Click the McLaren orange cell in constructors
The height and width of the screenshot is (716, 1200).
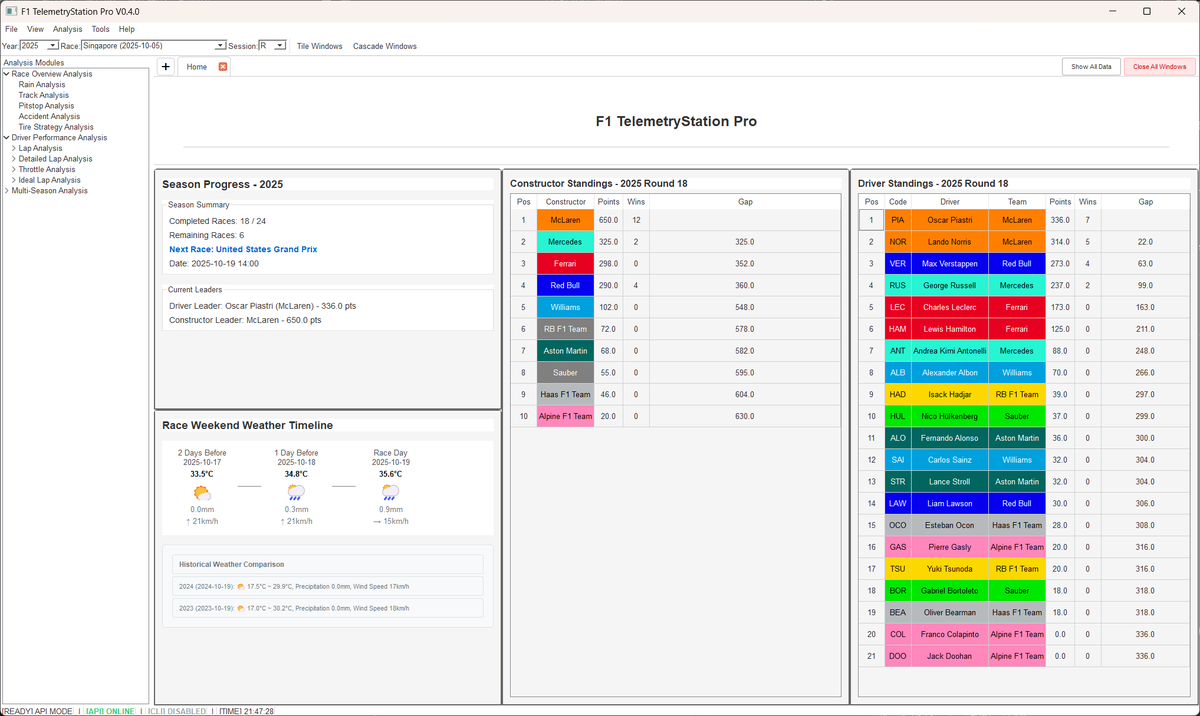[566, 220]
